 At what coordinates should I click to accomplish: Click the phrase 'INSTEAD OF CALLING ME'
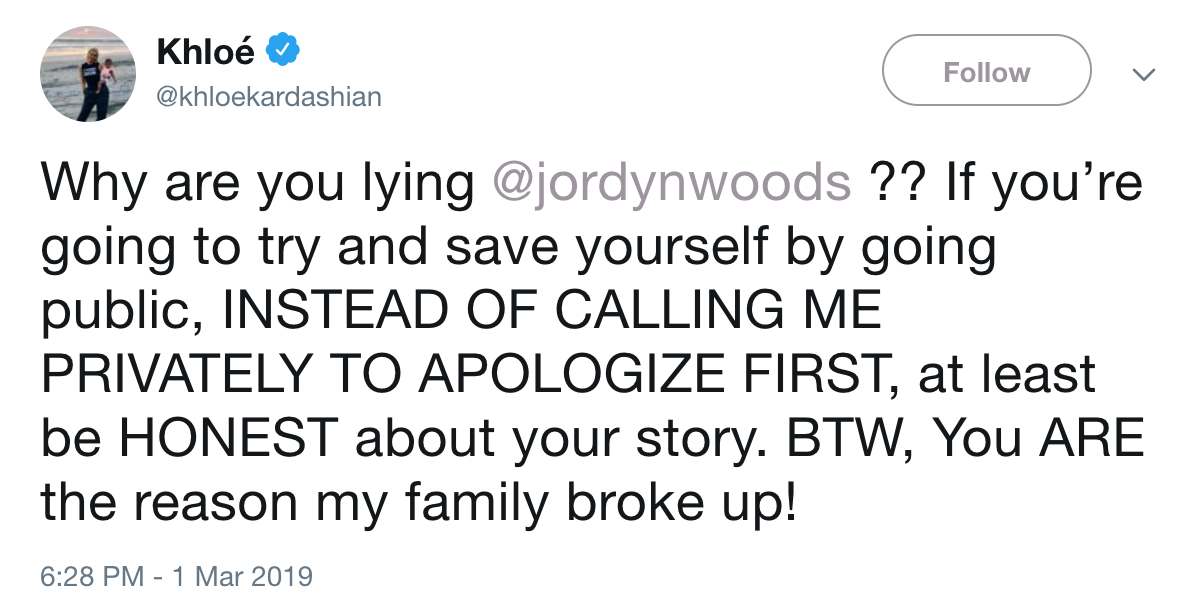tap(553, 312)
